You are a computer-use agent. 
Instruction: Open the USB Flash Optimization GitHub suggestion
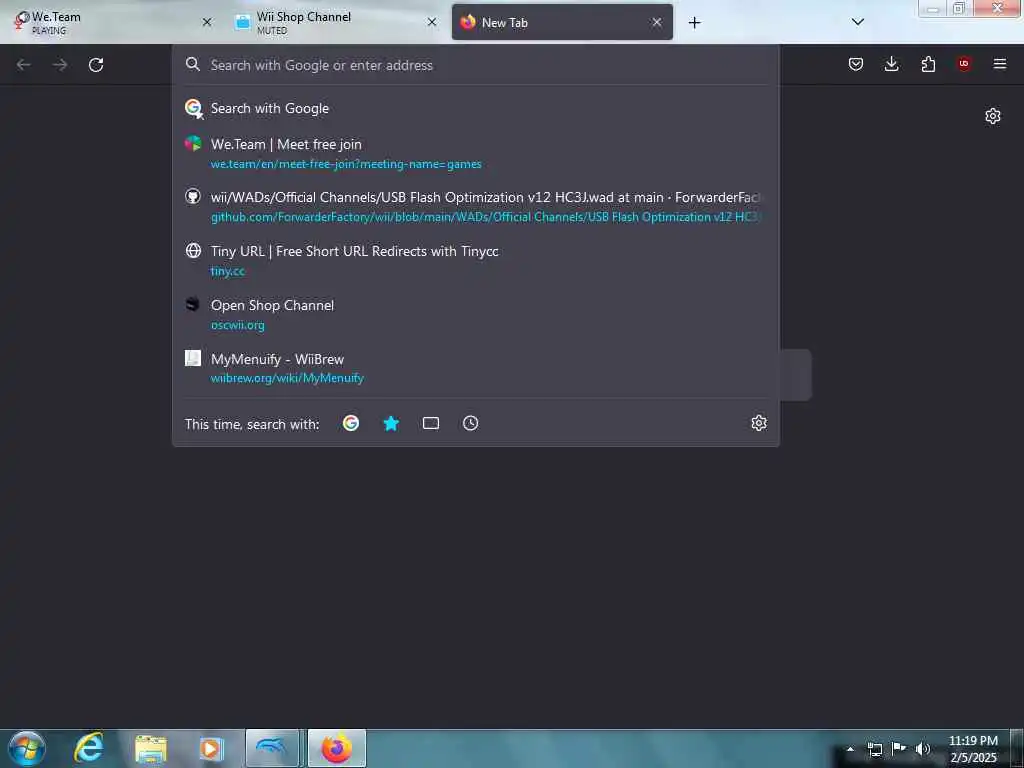[x=475, y=207]
